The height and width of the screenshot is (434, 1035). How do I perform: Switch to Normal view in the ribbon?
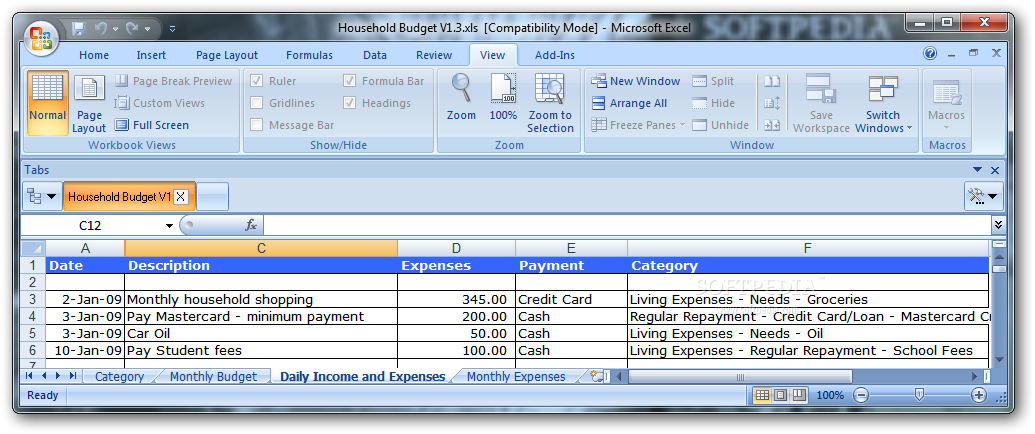pyautogui.click(x=48, y=102)
